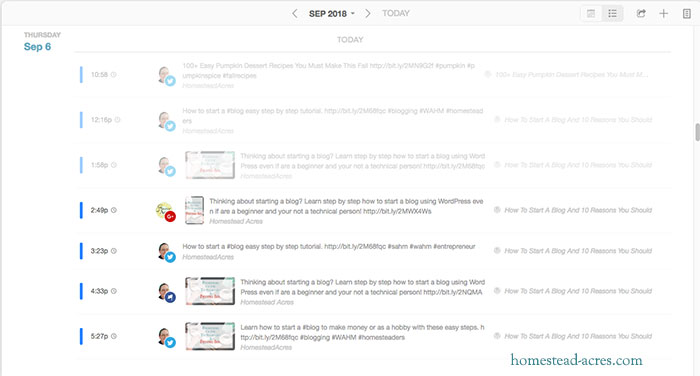Viewport: 700px width, 376px height.
Task: Click the clock icon next to 2:49p
Action: (x=114, y=210)
